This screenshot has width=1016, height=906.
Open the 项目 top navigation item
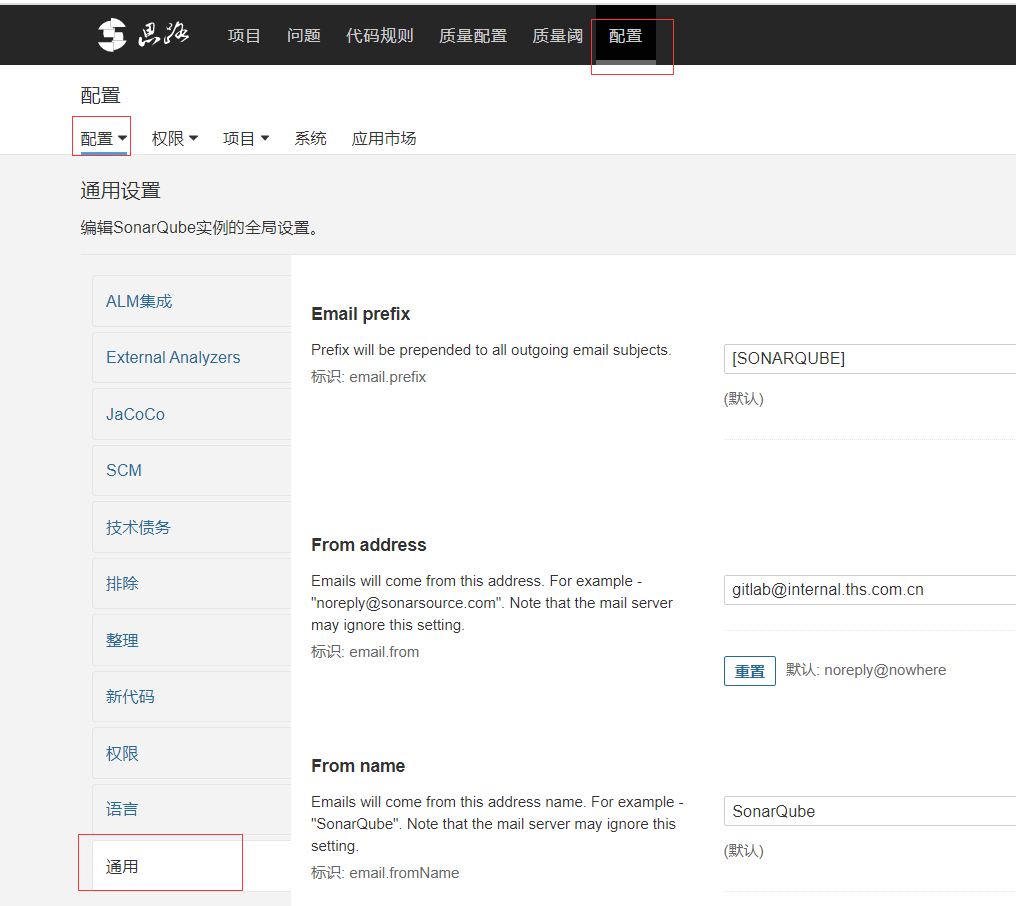(x=244, y=36)
